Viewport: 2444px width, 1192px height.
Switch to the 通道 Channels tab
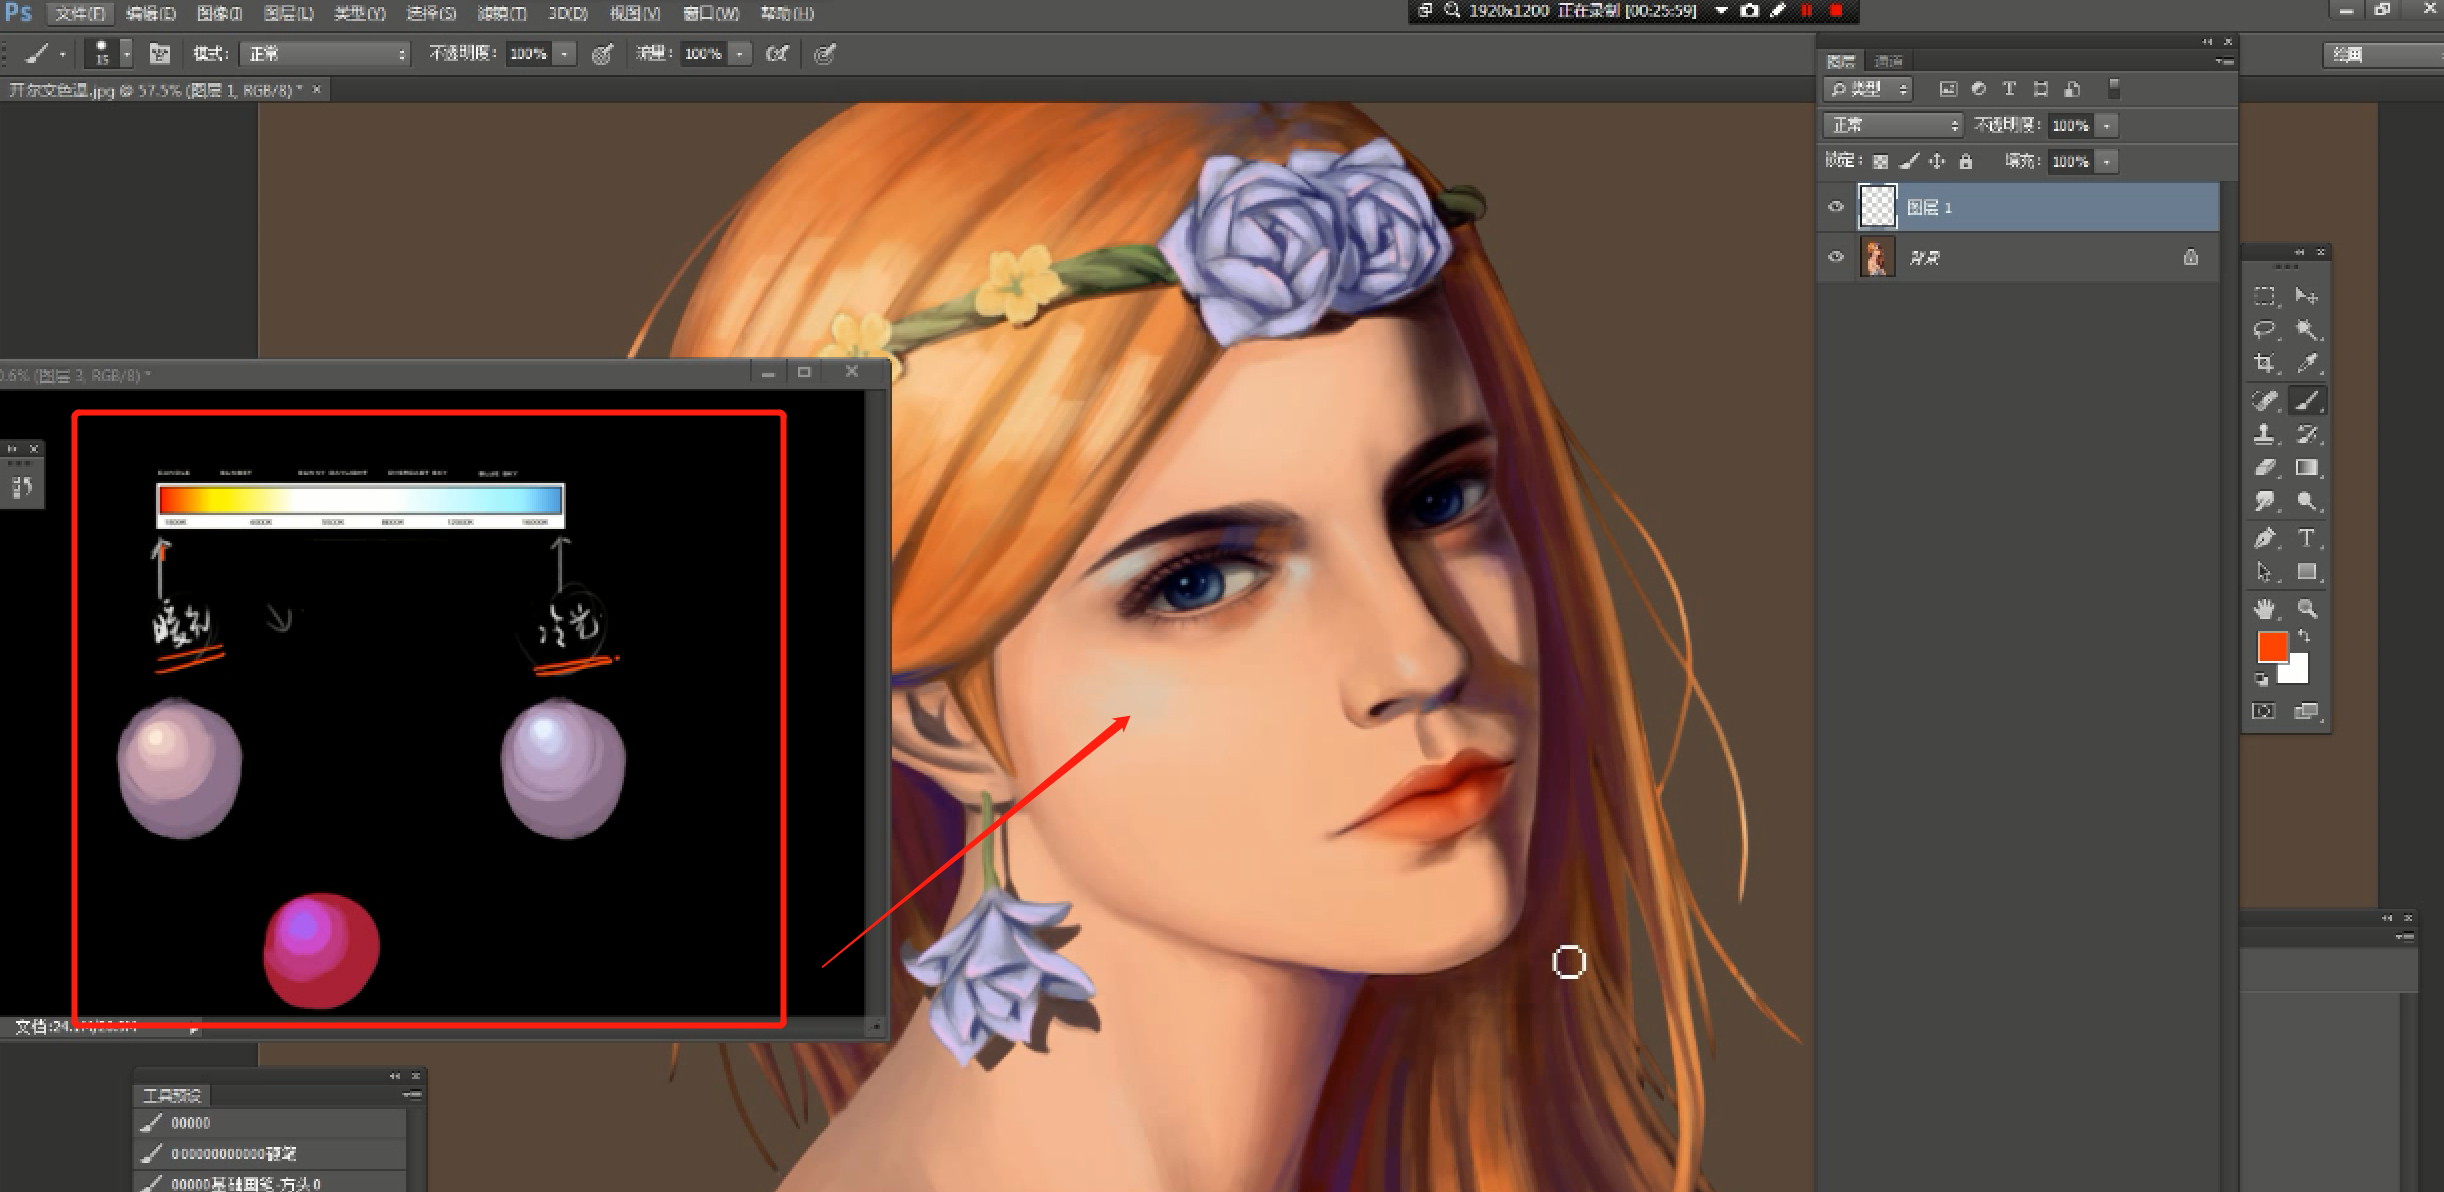coord(1888,61)
